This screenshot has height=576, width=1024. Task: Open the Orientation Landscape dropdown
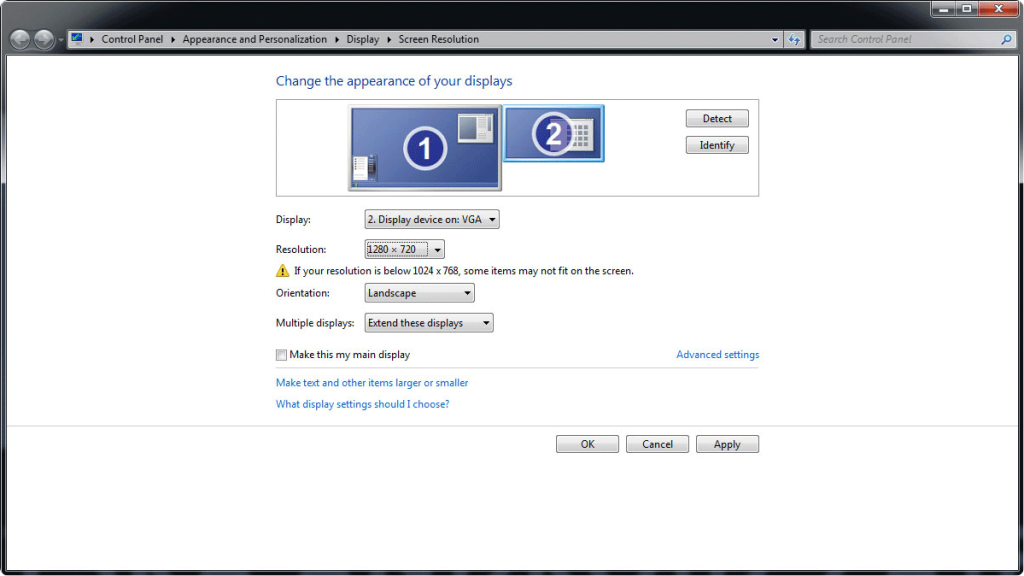(x=419, y=293)
